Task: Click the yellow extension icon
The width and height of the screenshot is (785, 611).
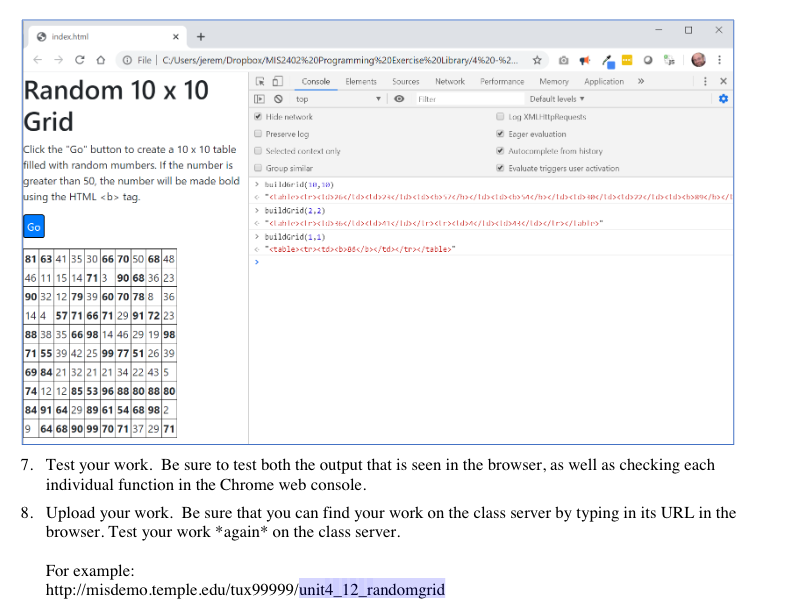Action: coord(627,60)
